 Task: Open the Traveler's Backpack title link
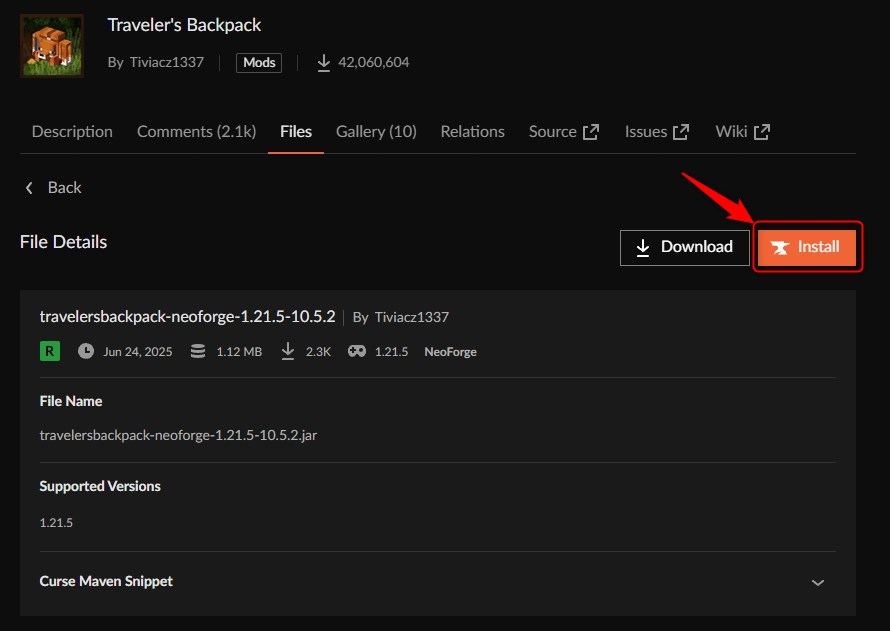[x=184, y=25]
